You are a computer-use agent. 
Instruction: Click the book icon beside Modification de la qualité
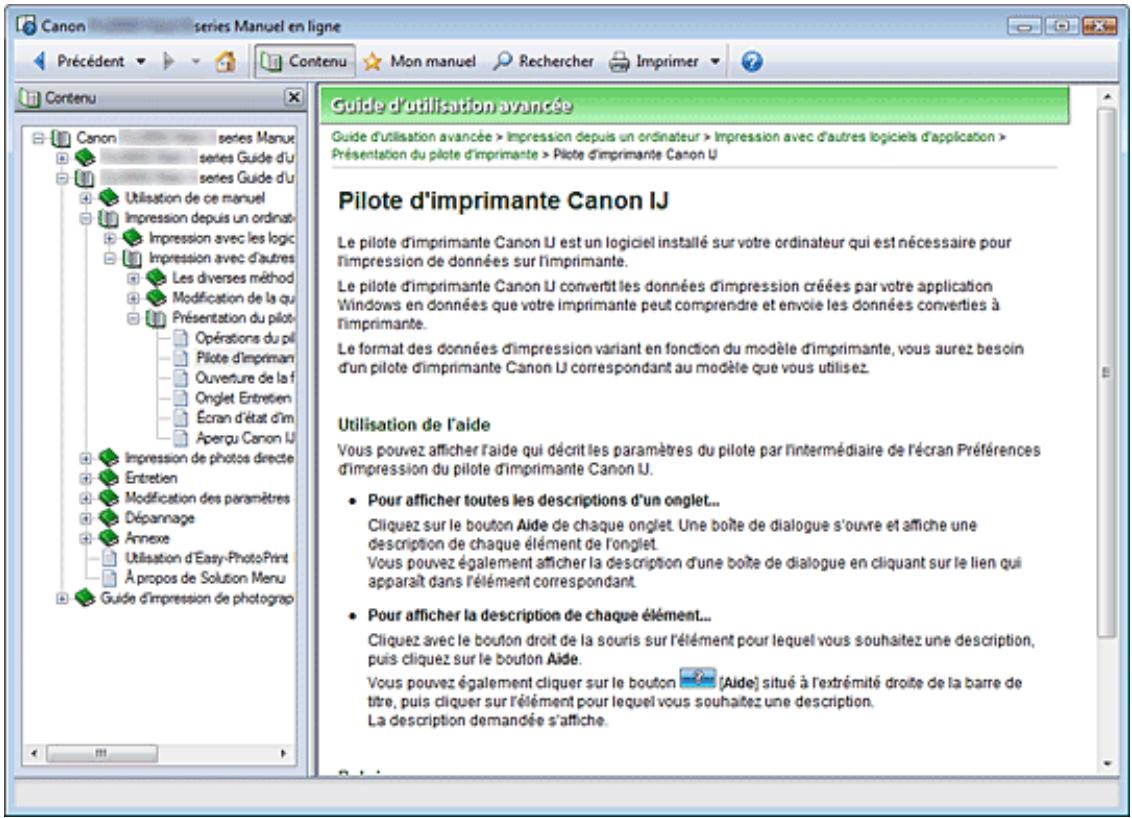click(x=156, y=297)
